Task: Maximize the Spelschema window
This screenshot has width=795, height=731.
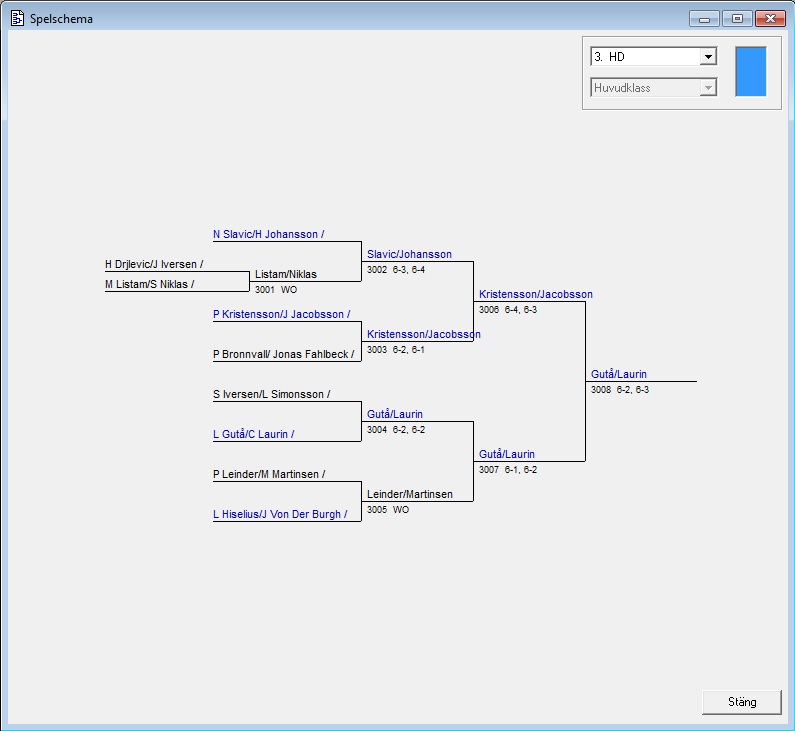Action: (737, 18)
